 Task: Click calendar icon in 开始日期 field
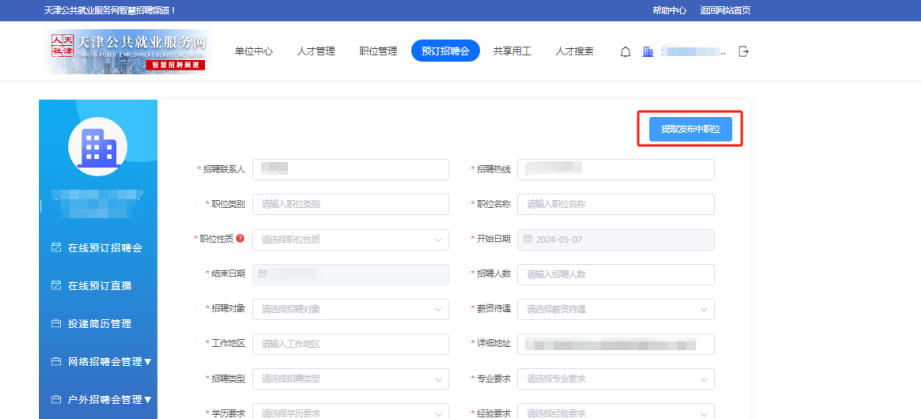[x=527, y=239]
